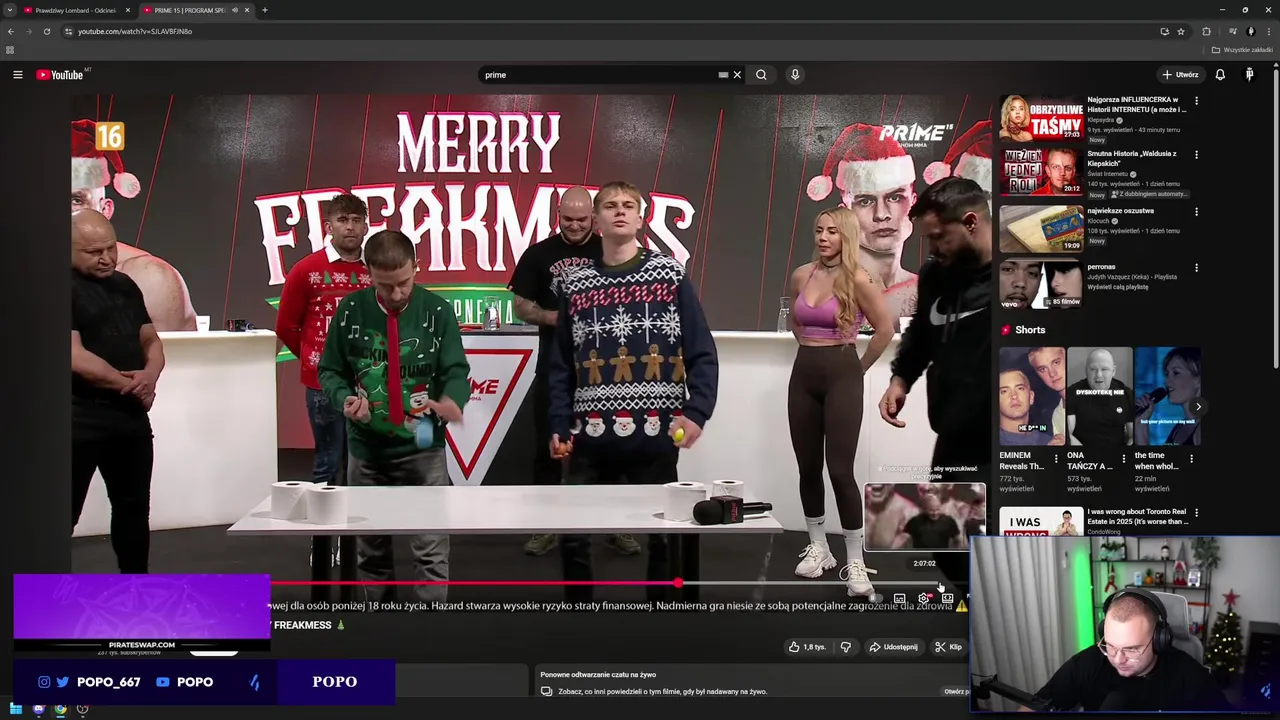Open options for Smutna Historia video

(1196, 155)
